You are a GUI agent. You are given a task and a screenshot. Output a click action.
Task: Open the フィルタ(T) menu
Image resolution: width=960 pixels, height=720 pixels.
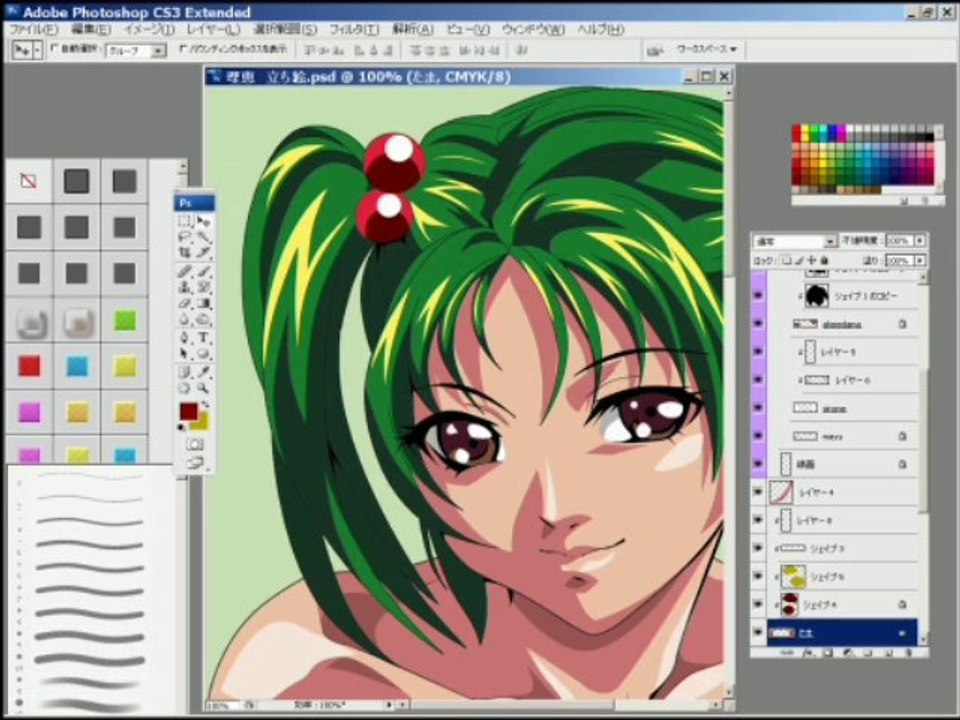tap(354, 29)
